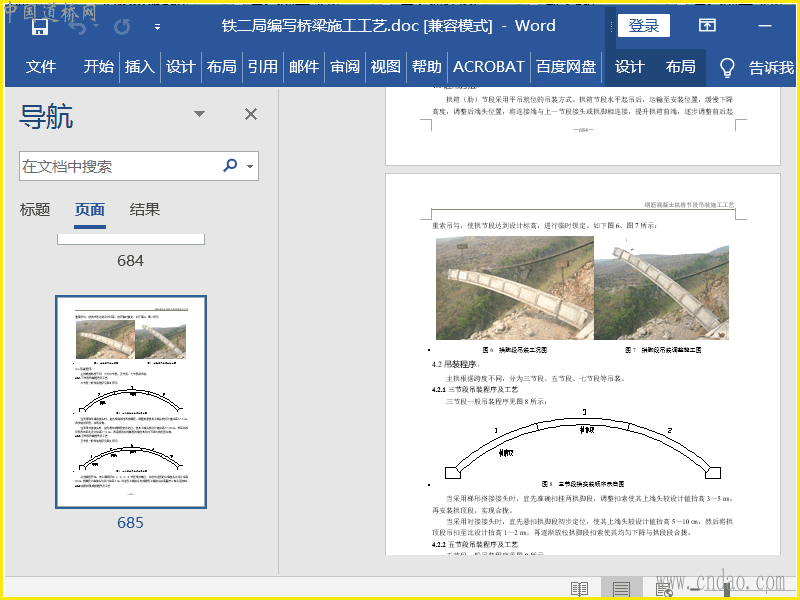Switch to Read Mode view icon
The width and height of the screenshot is (800, 600).
click(580, 589)
